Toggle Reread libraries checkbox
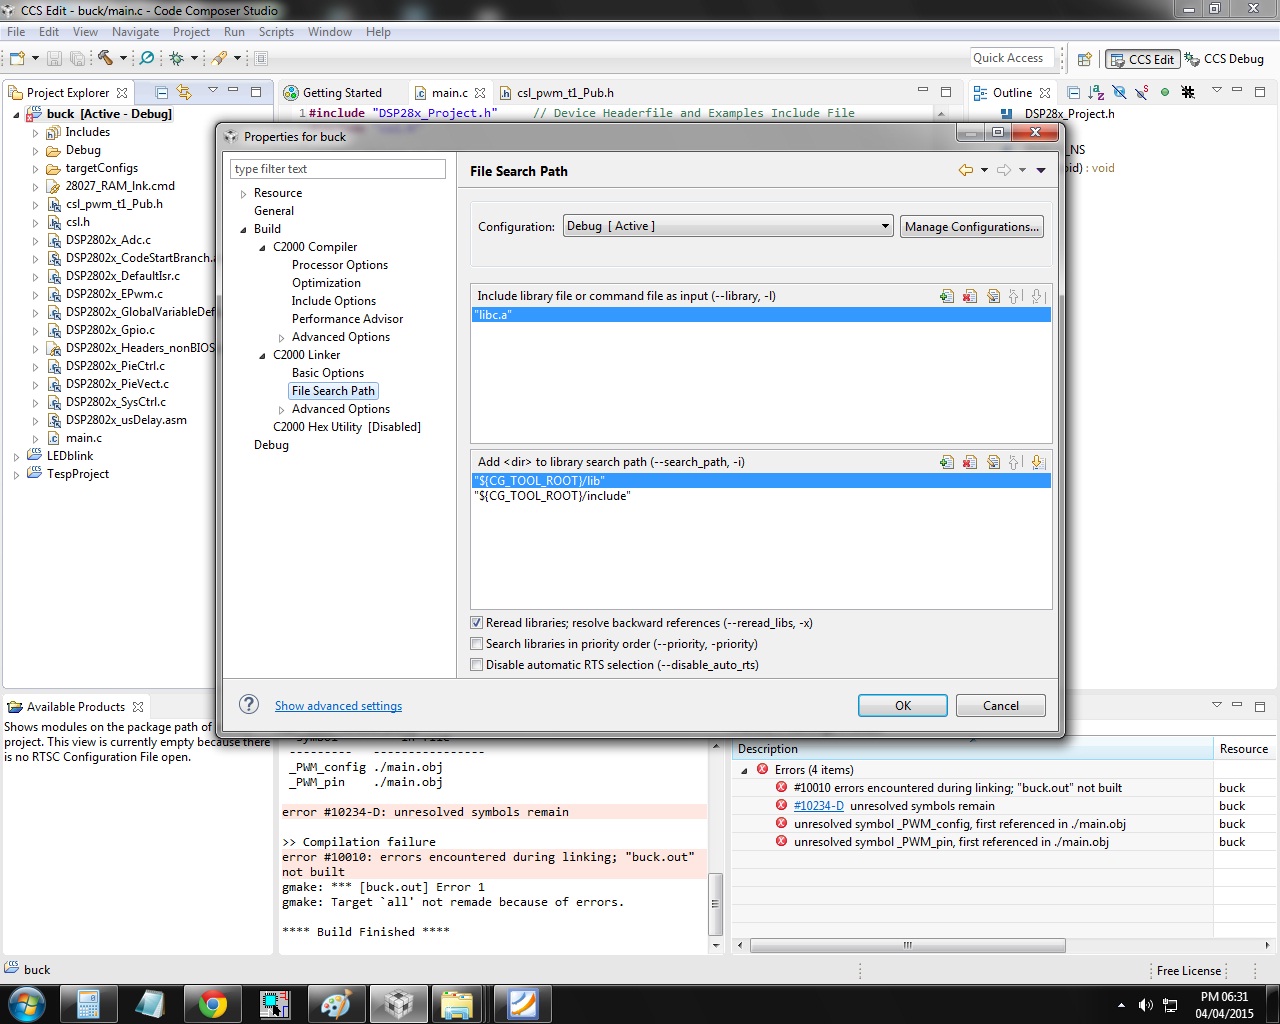Viewport: 1280px width, 1024px height. click(x=477, y=623)
